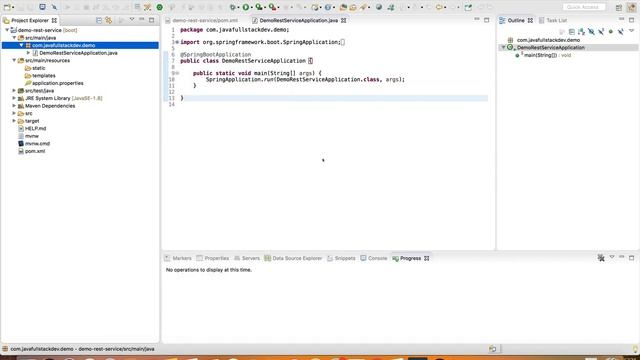This screenshot has height=360, width=640.
Task: Click the new Java class toolbar icon
Action: click(x=328, y=7)
